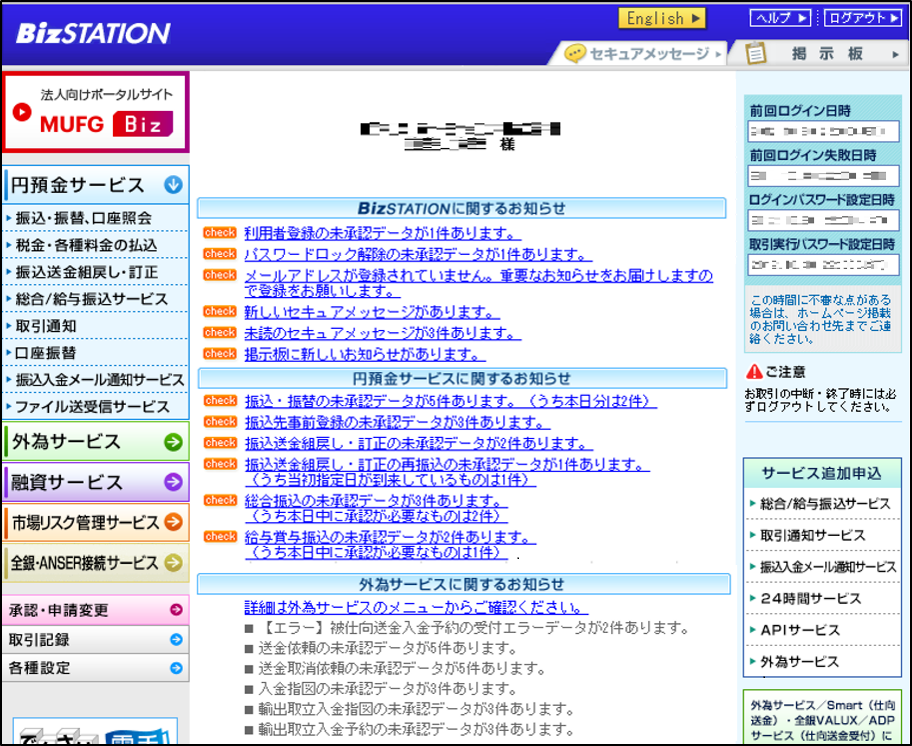Click the ログアウト logout button
This screenshot has width=912, height=746.
[863, 18]
